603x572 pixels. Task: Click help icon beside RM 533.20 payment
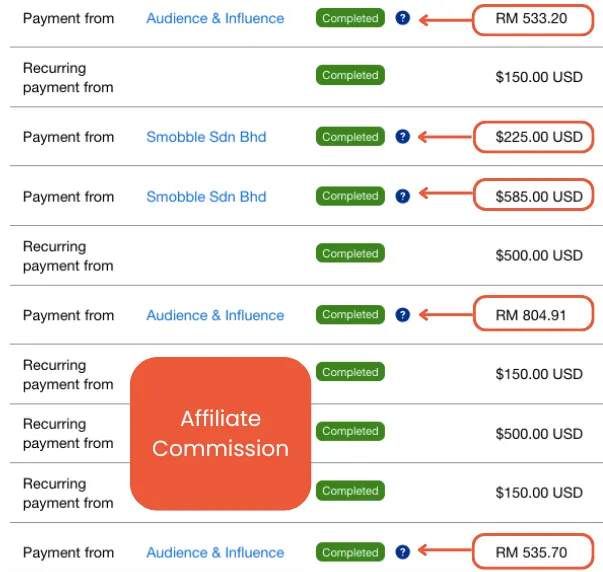(x=402, y=18)
